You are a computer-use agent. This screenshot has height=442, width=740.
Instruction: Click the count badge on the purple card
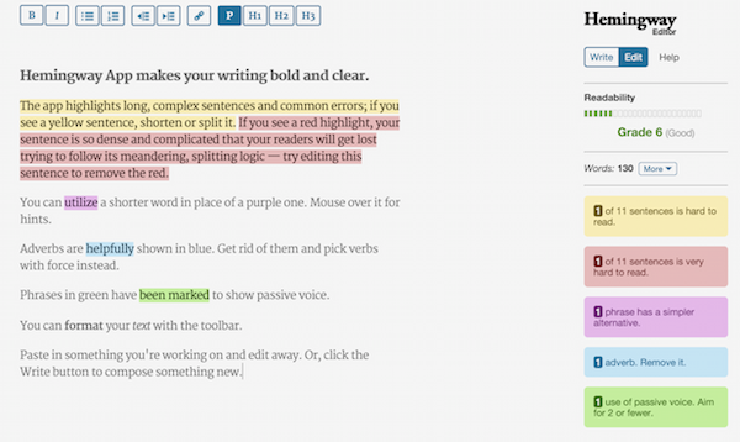[x=597, y=311]
